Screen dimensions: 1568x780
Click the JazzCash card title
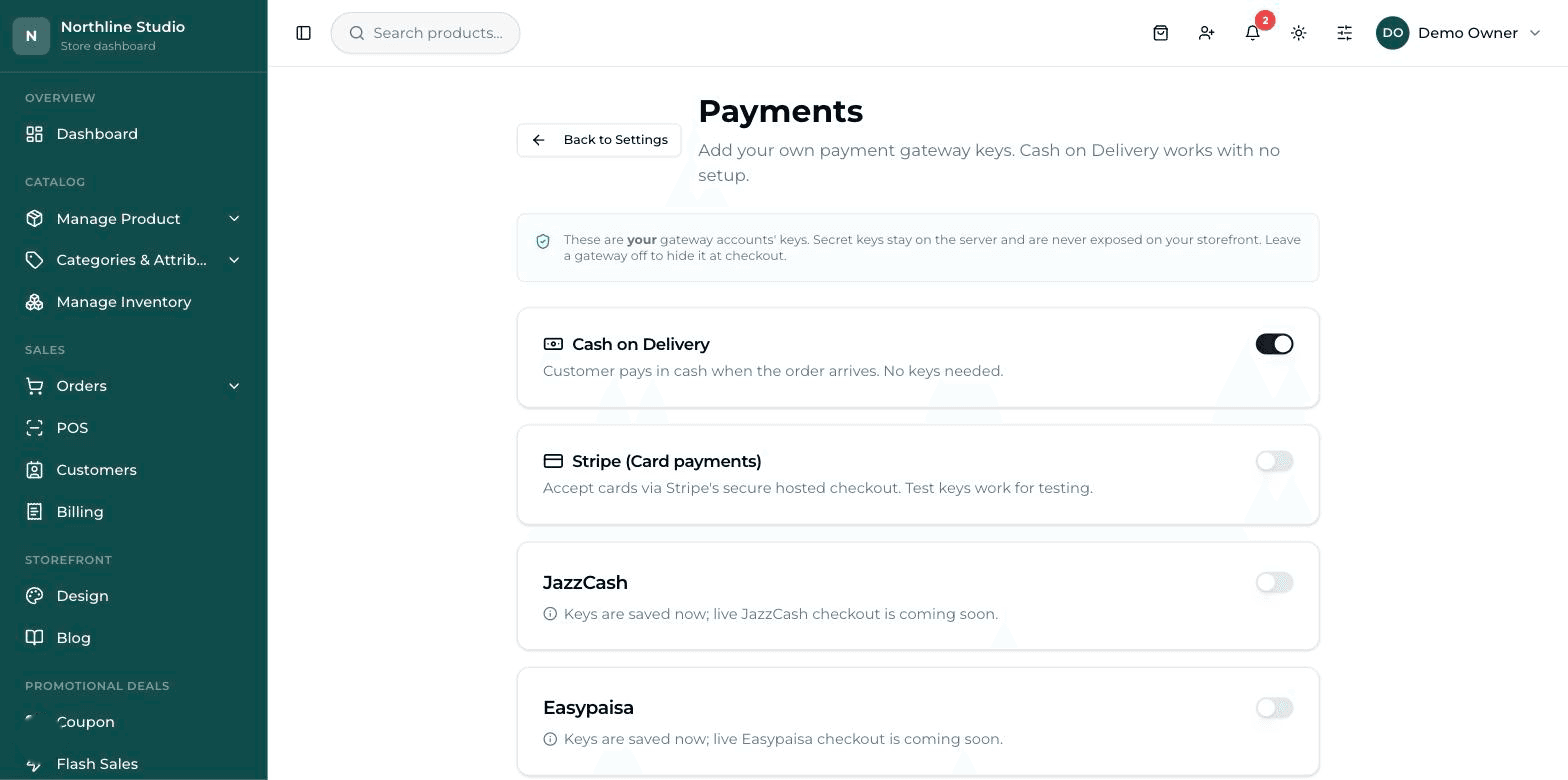point(585,582)
